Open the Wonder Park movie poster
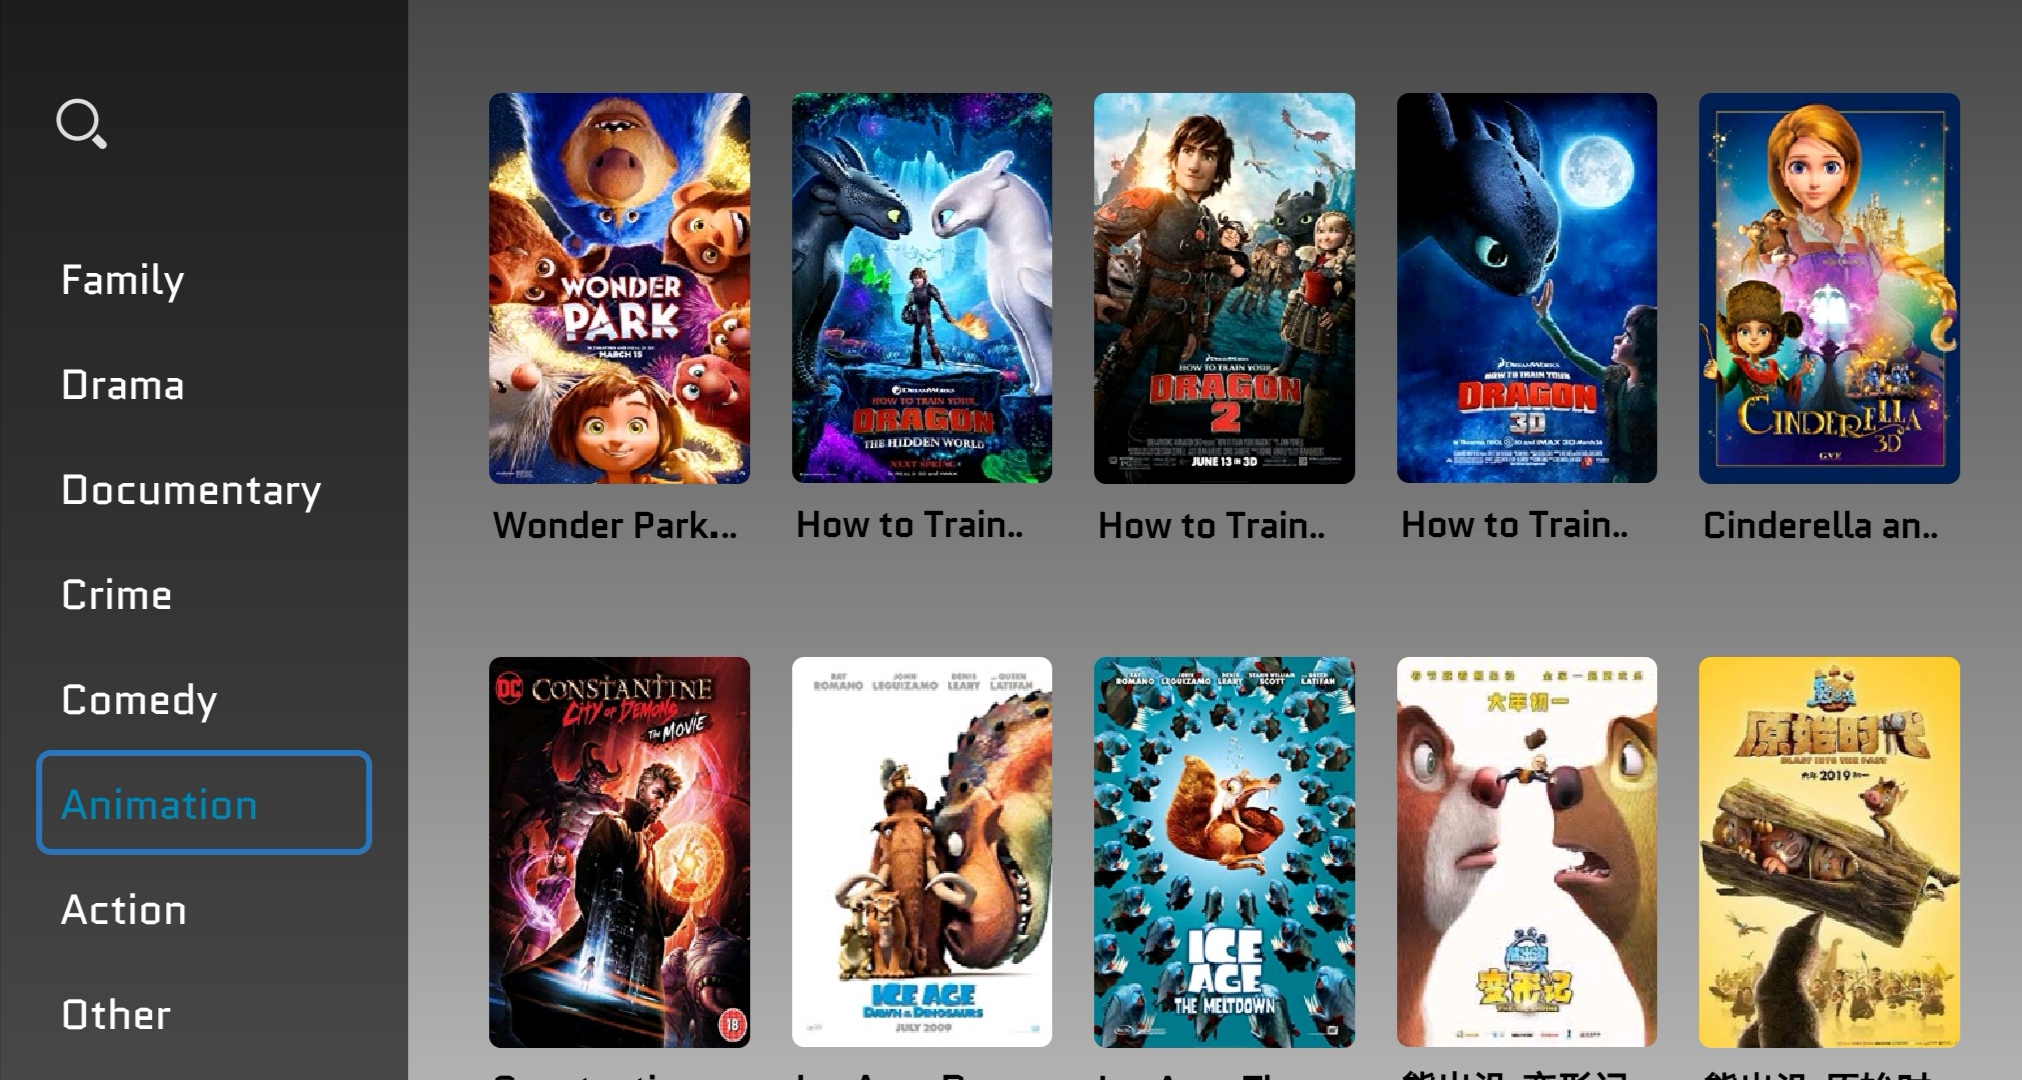2022x1080 pixels. coord(619,288)
